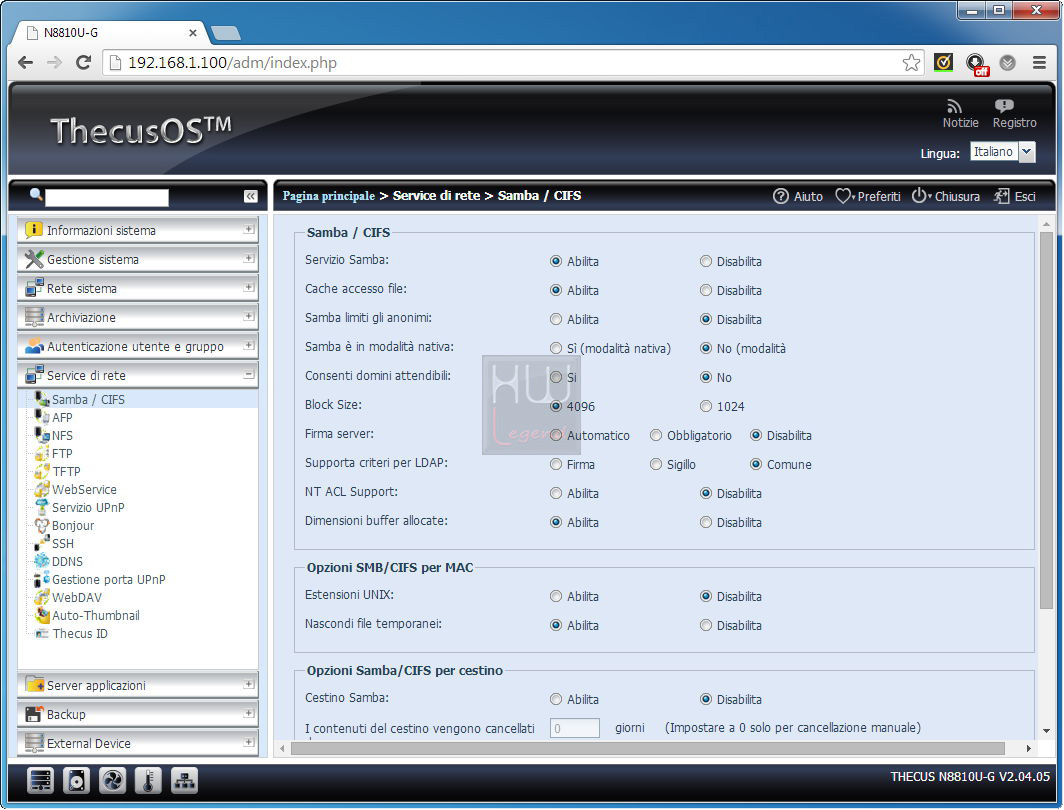The width and height of the screenshot is (1064, 810).
Task: Open Auto-Thumbnail settings
Action: pos(95,615)
